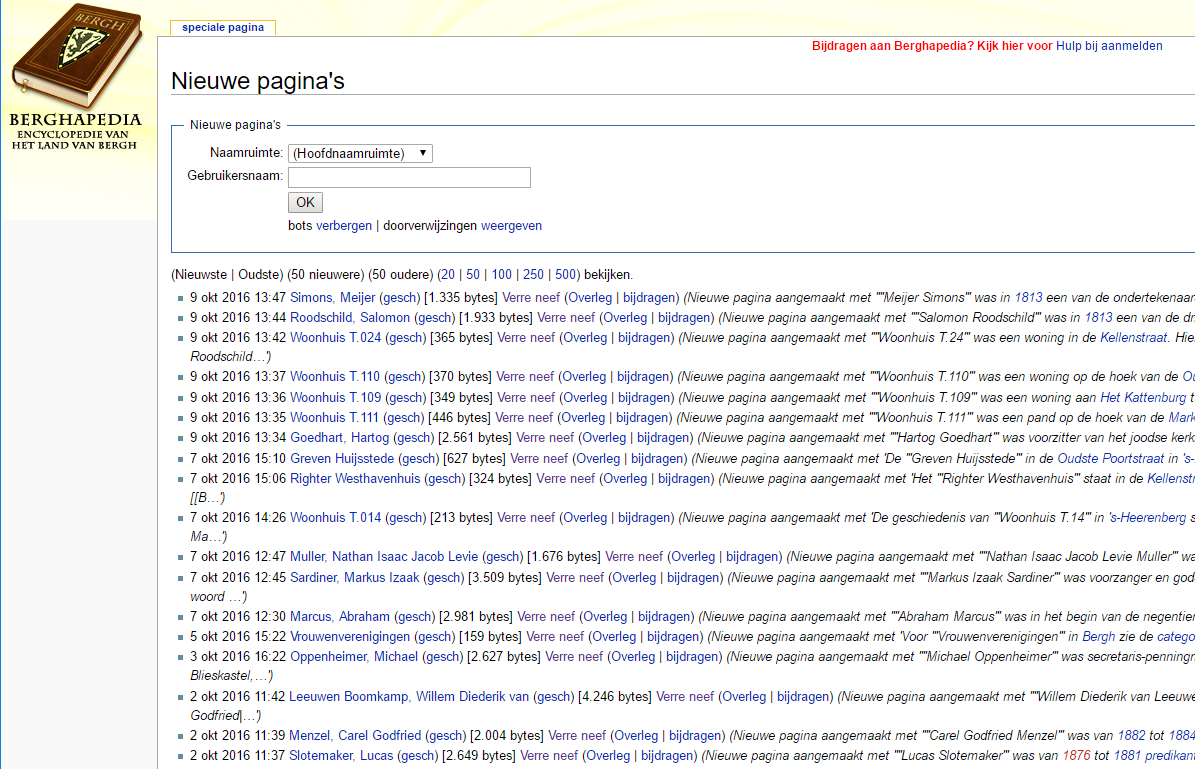Open the 'Woonhuis T.014' page
This screenshot has height=769, width=1195.
click(x=335, y=517)
